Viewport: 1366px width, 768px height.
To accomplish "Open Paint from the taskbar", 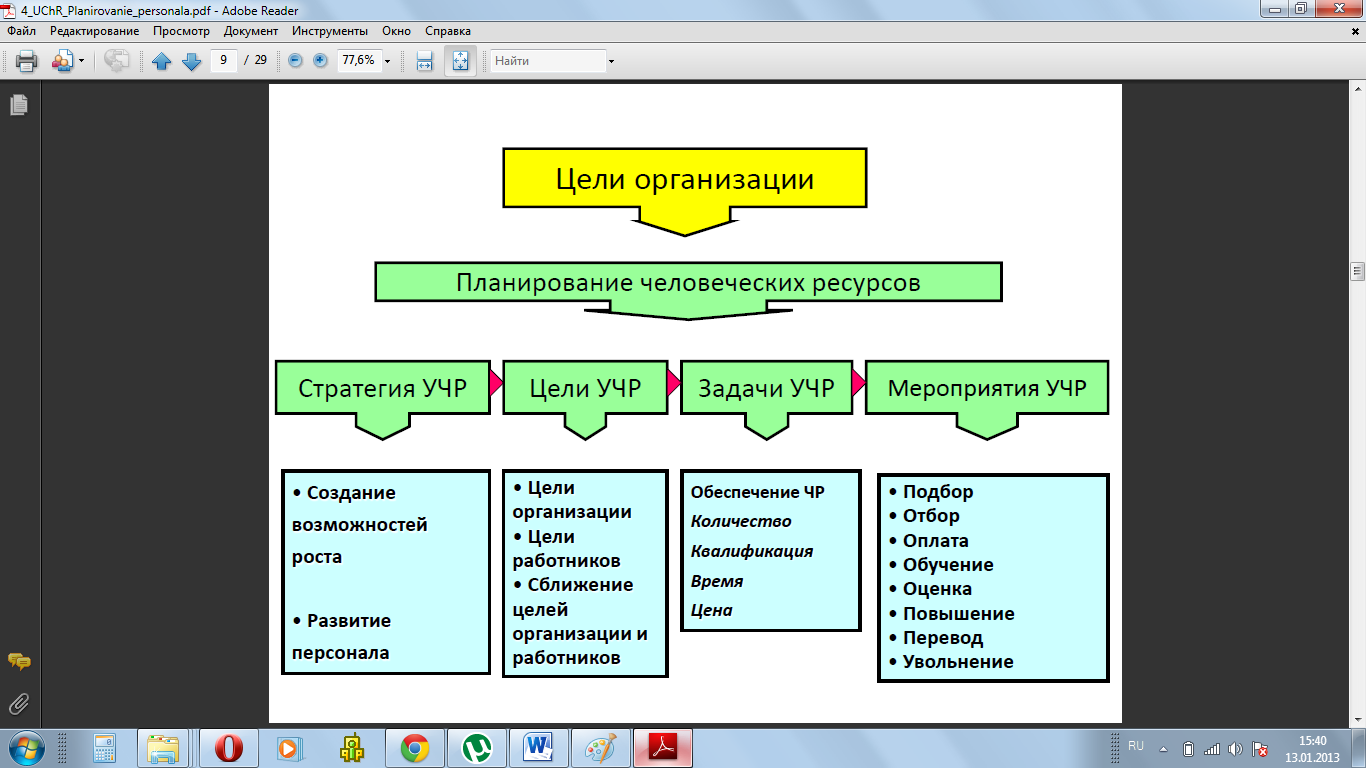I will click(x=600, y=748).
